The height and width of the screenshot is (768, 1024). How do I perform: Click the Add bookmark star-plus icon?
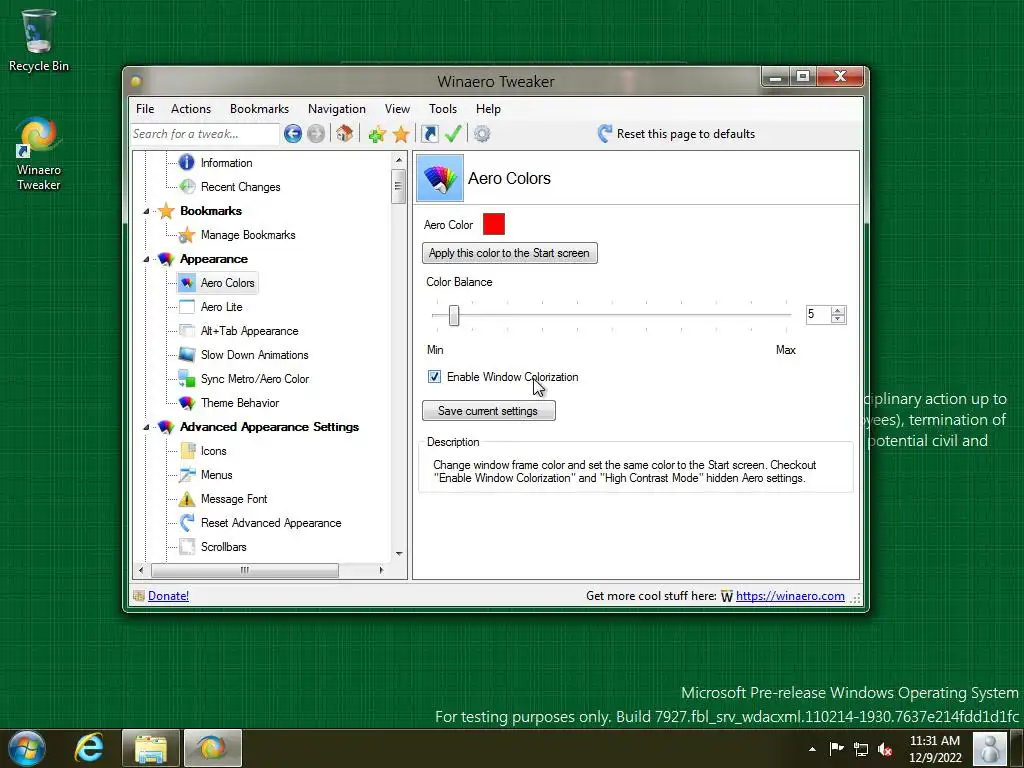(377, 135)
